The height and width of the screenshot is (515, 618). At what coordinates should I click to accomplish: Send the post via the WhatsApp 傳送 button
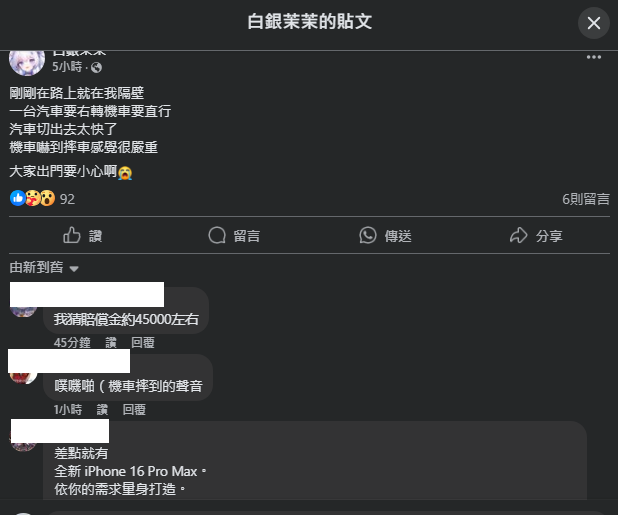[385, 236]
